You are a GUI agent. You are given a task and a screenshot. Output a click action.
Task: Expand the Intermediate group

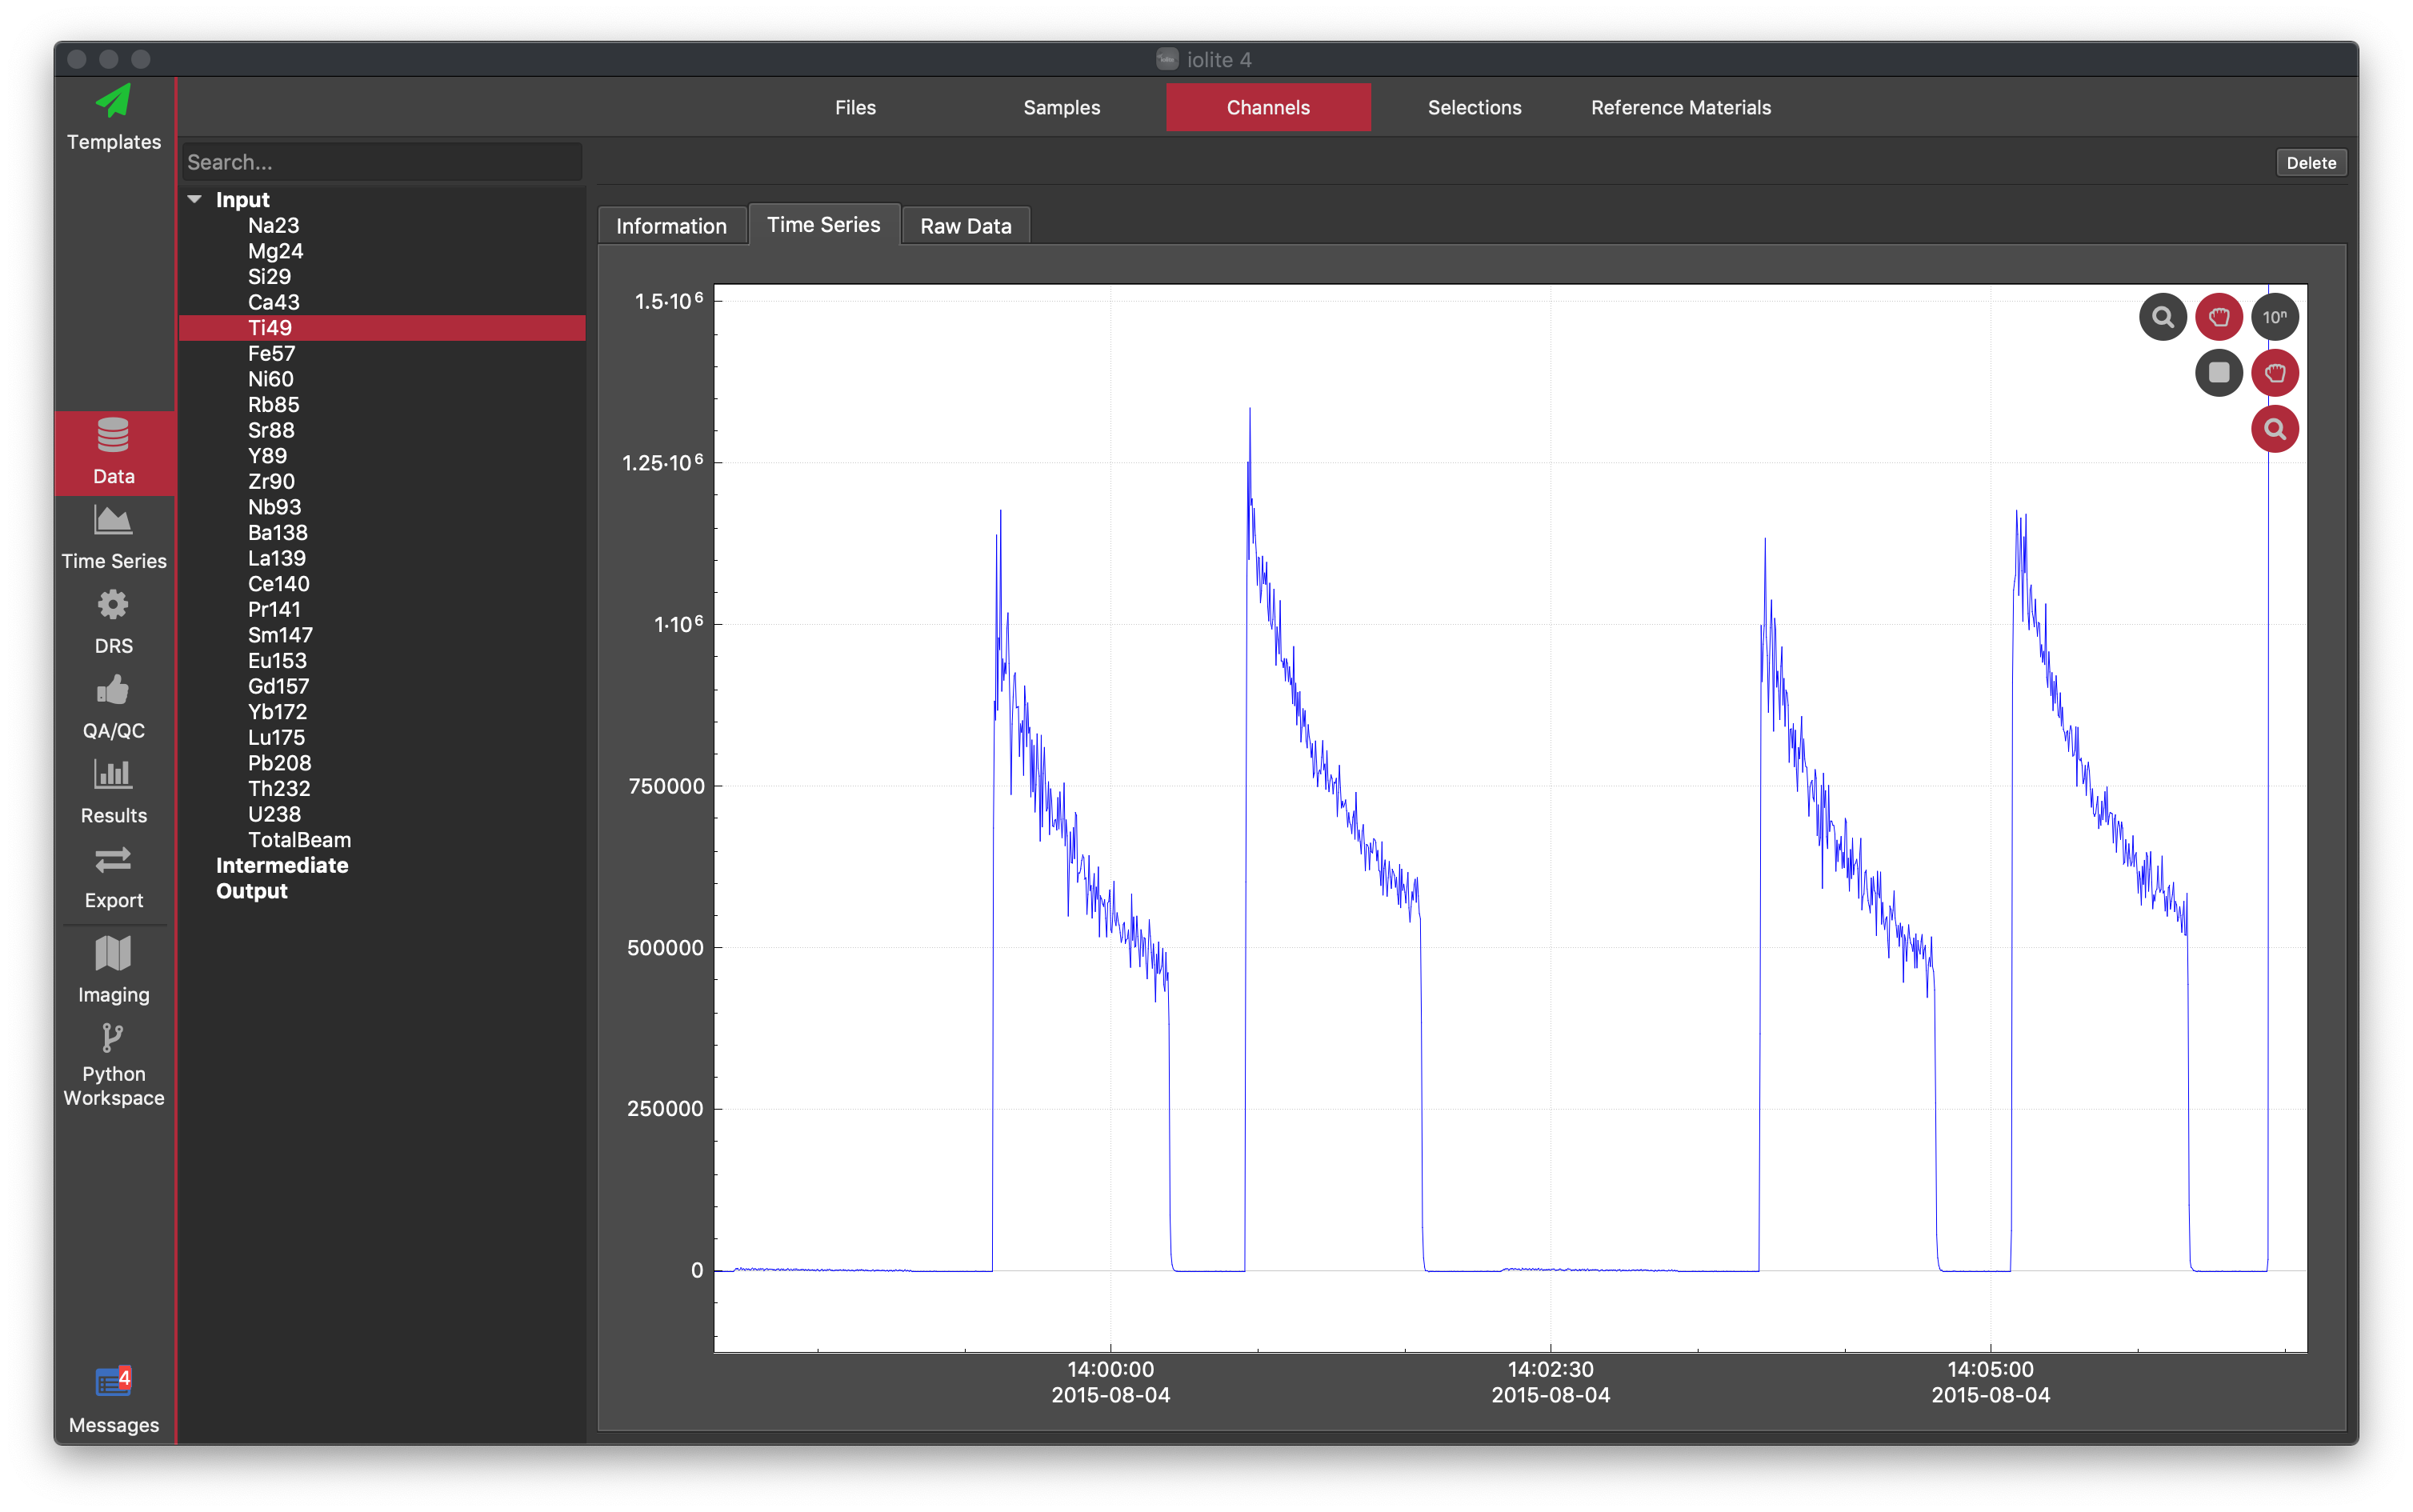click(282, 865)
